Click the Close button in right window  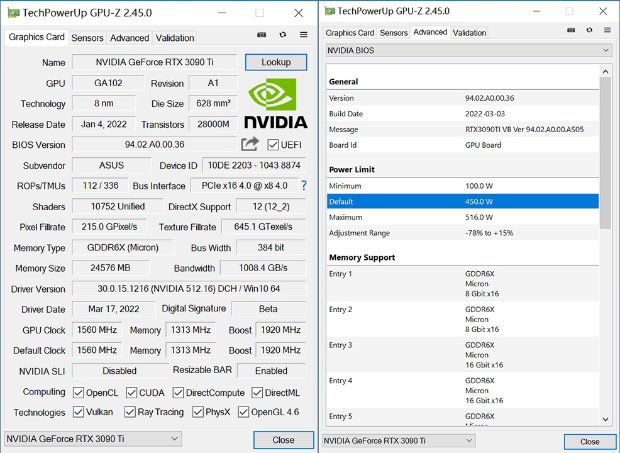point(590,442)
